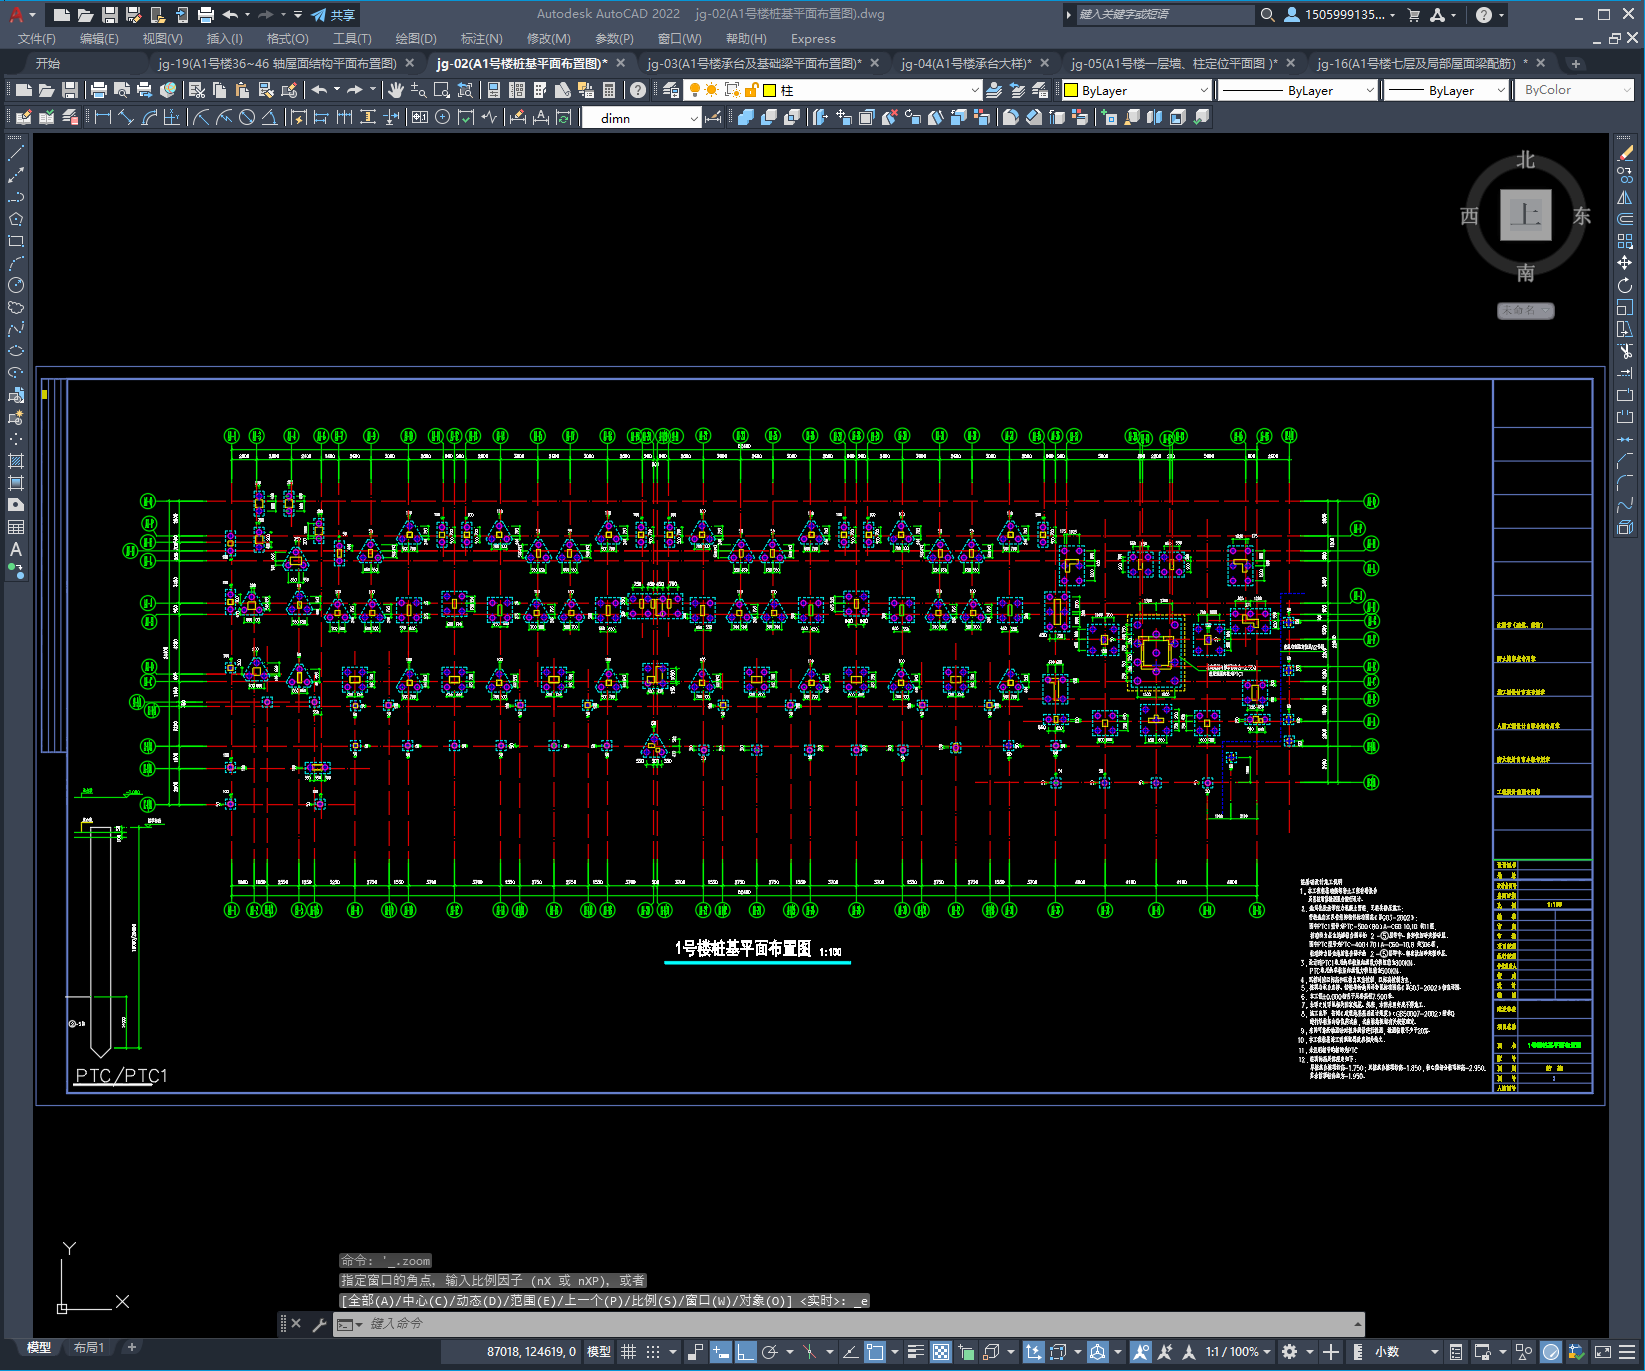Toggle transparency display in status bar

tap(941, 1352)
